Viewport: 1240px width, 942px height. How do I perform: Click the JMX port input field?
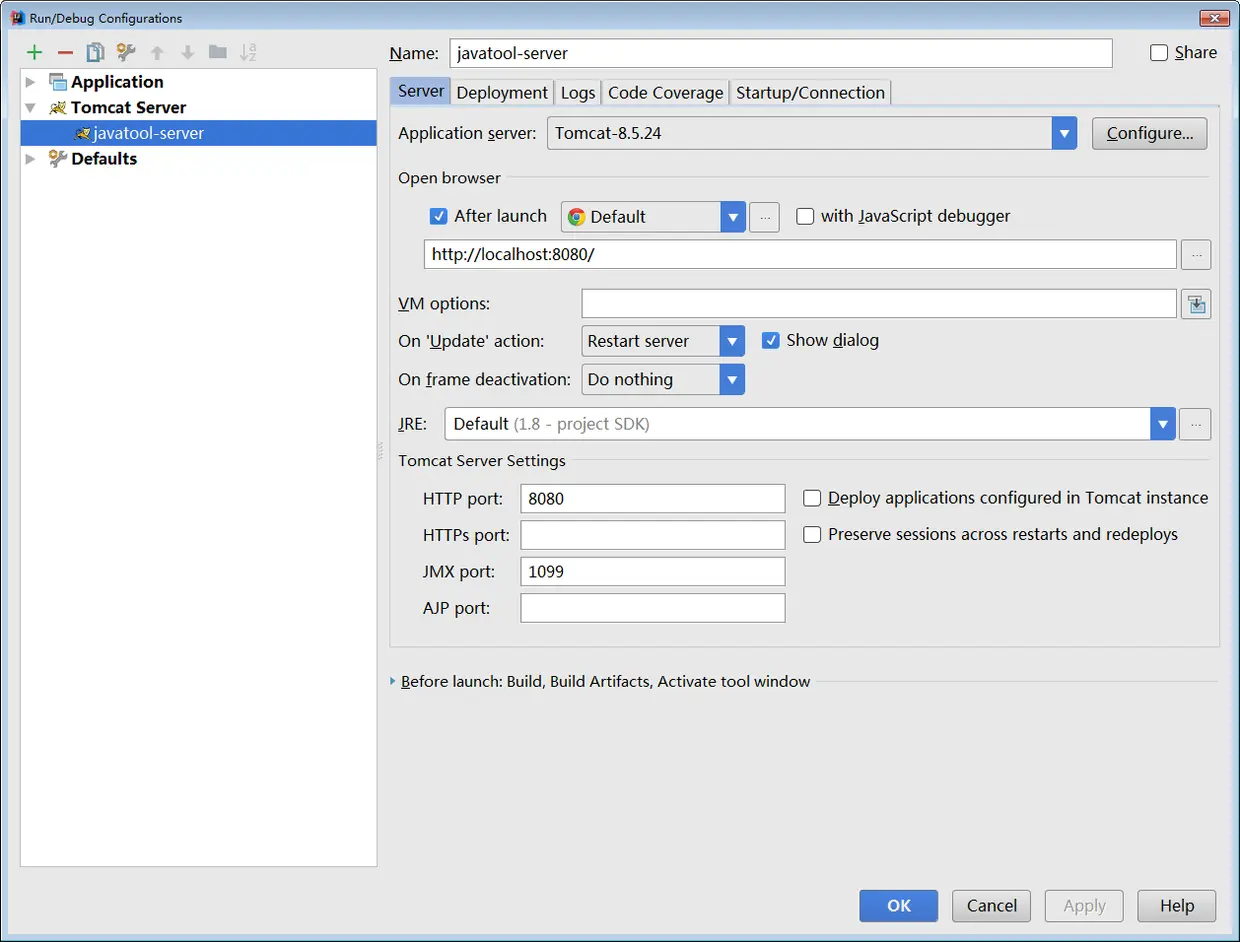tap(652, 571)
